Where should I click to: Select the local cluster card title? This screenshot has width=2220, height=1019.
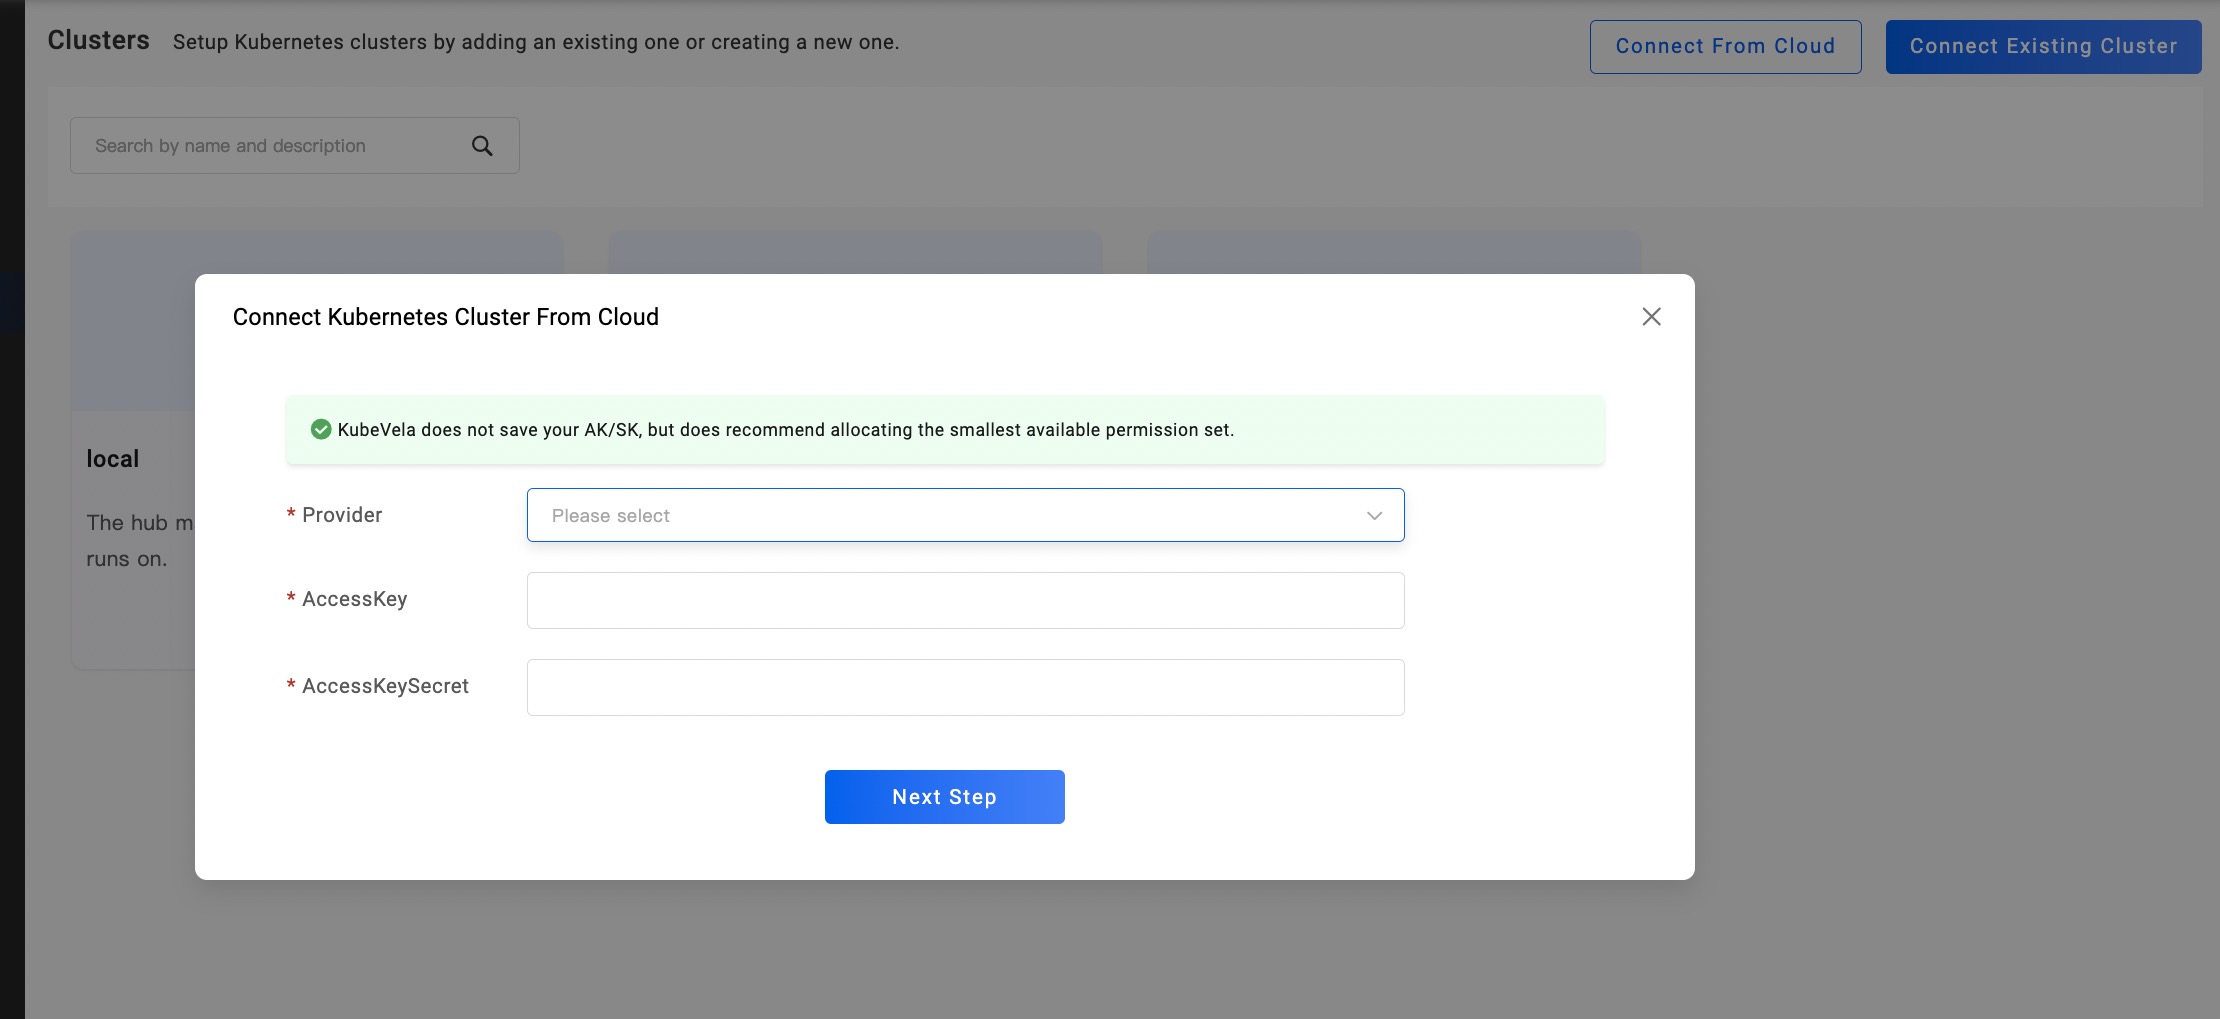point(113,459)
